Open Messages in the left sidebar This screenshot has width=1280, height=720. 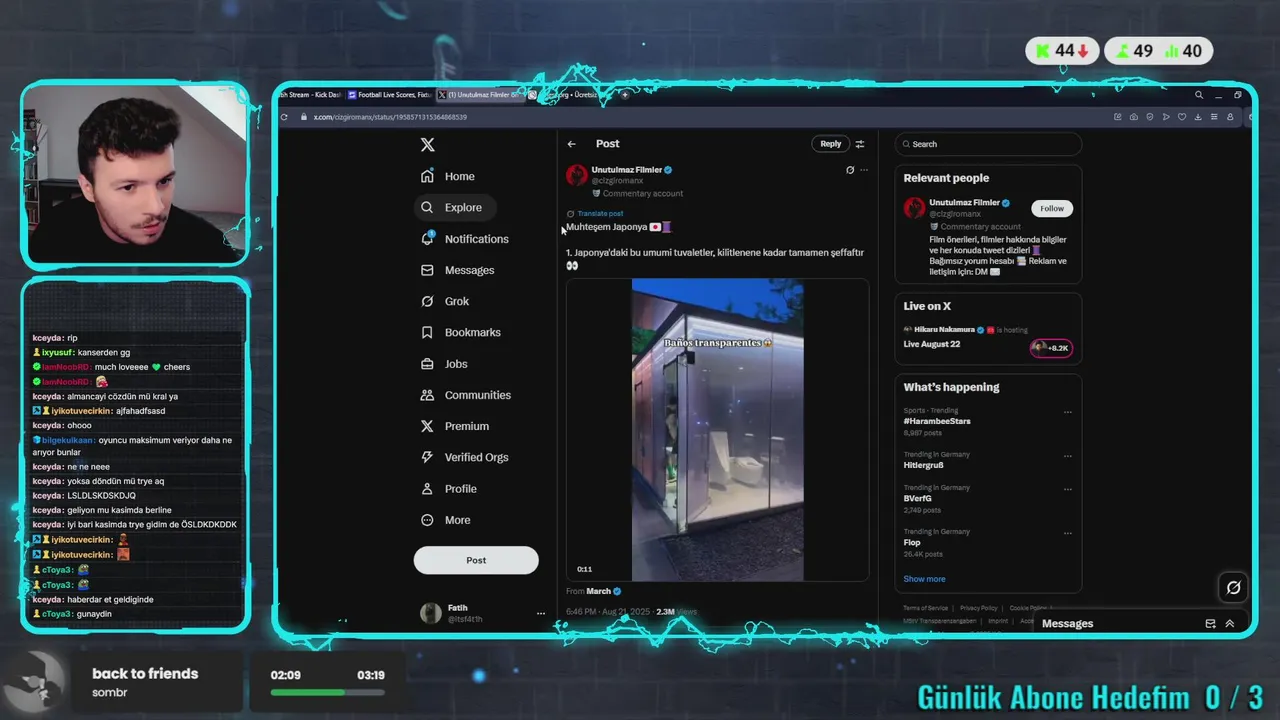tap(457, 270)
